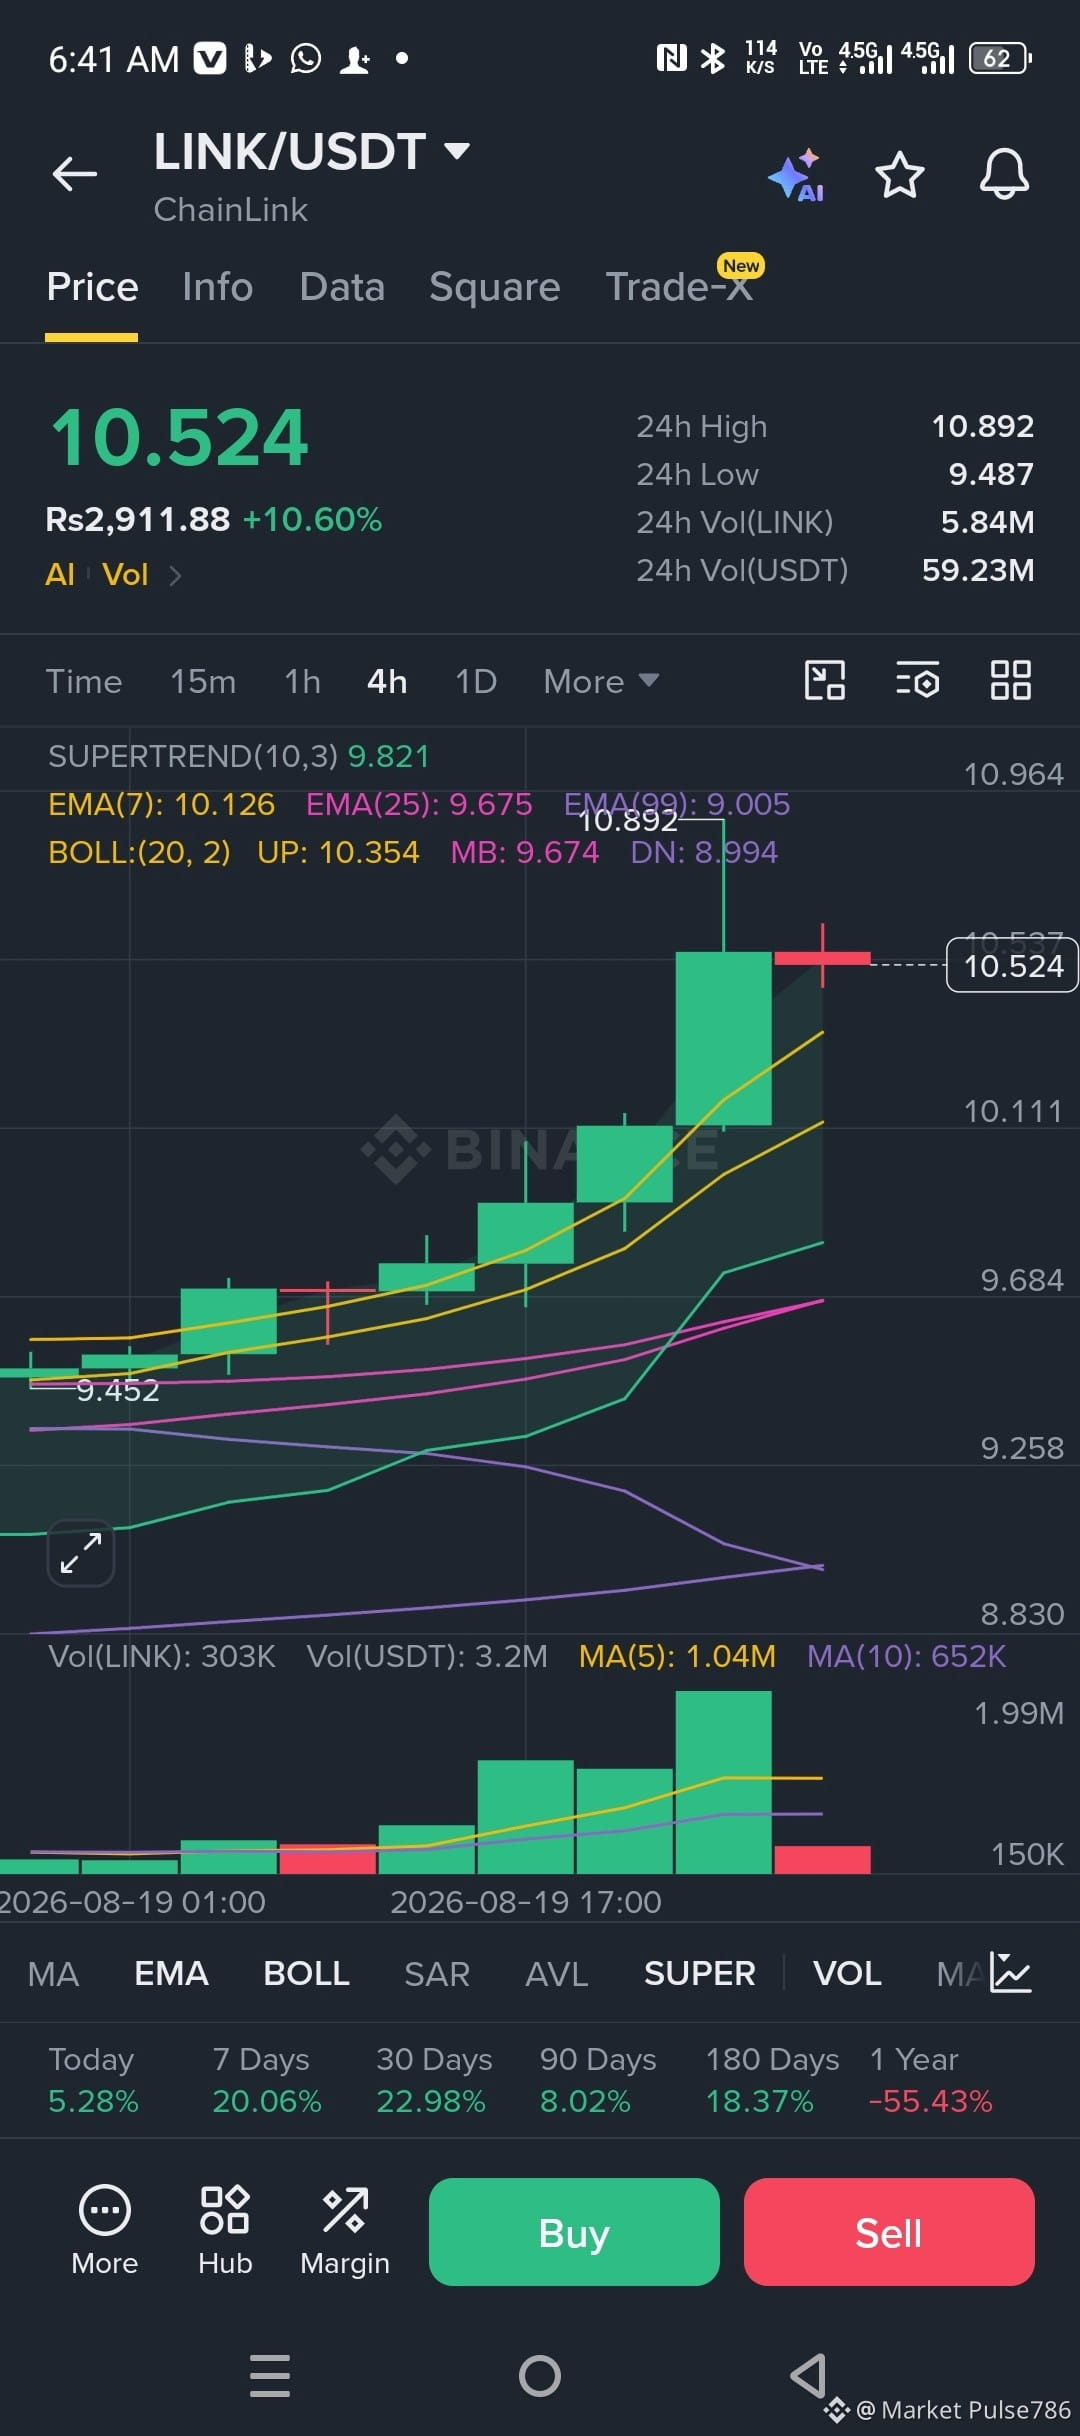Tap the back arrow icon
The width and height of the screenshot is (1080, 2436).
[75, 174]
